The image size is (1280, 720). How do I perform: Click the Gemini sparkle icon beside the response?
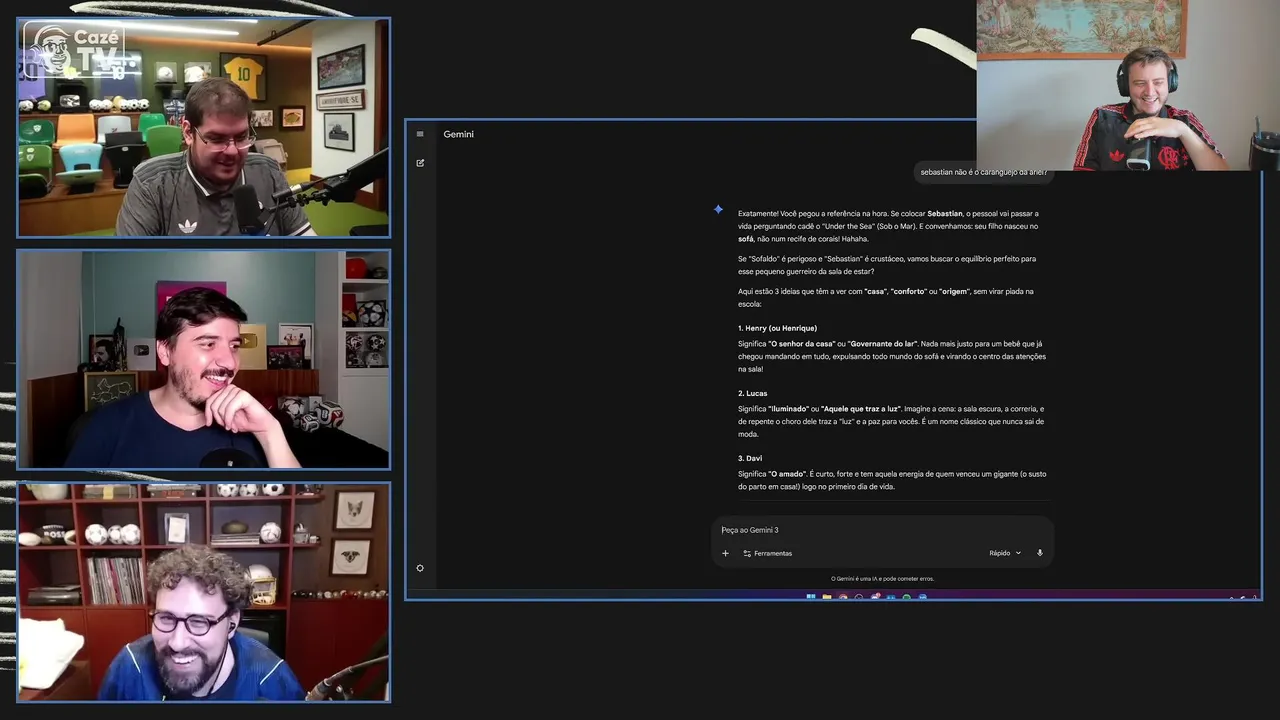[x=718, y=209]
